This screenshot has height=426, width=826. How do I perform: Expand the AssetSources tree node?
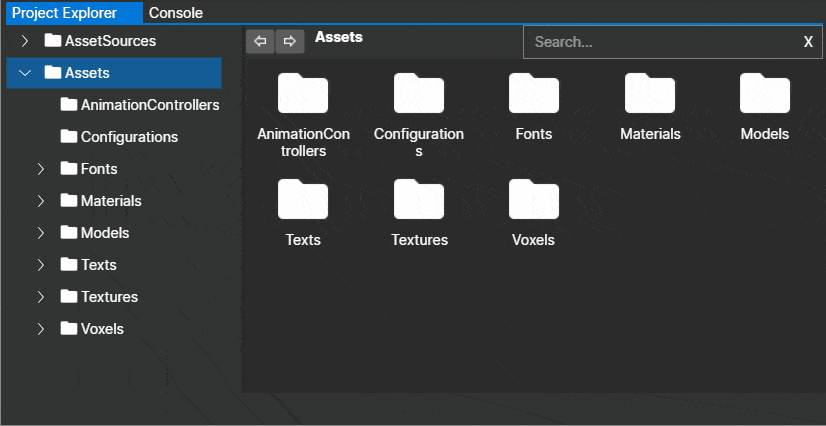[x=24, y=41]
